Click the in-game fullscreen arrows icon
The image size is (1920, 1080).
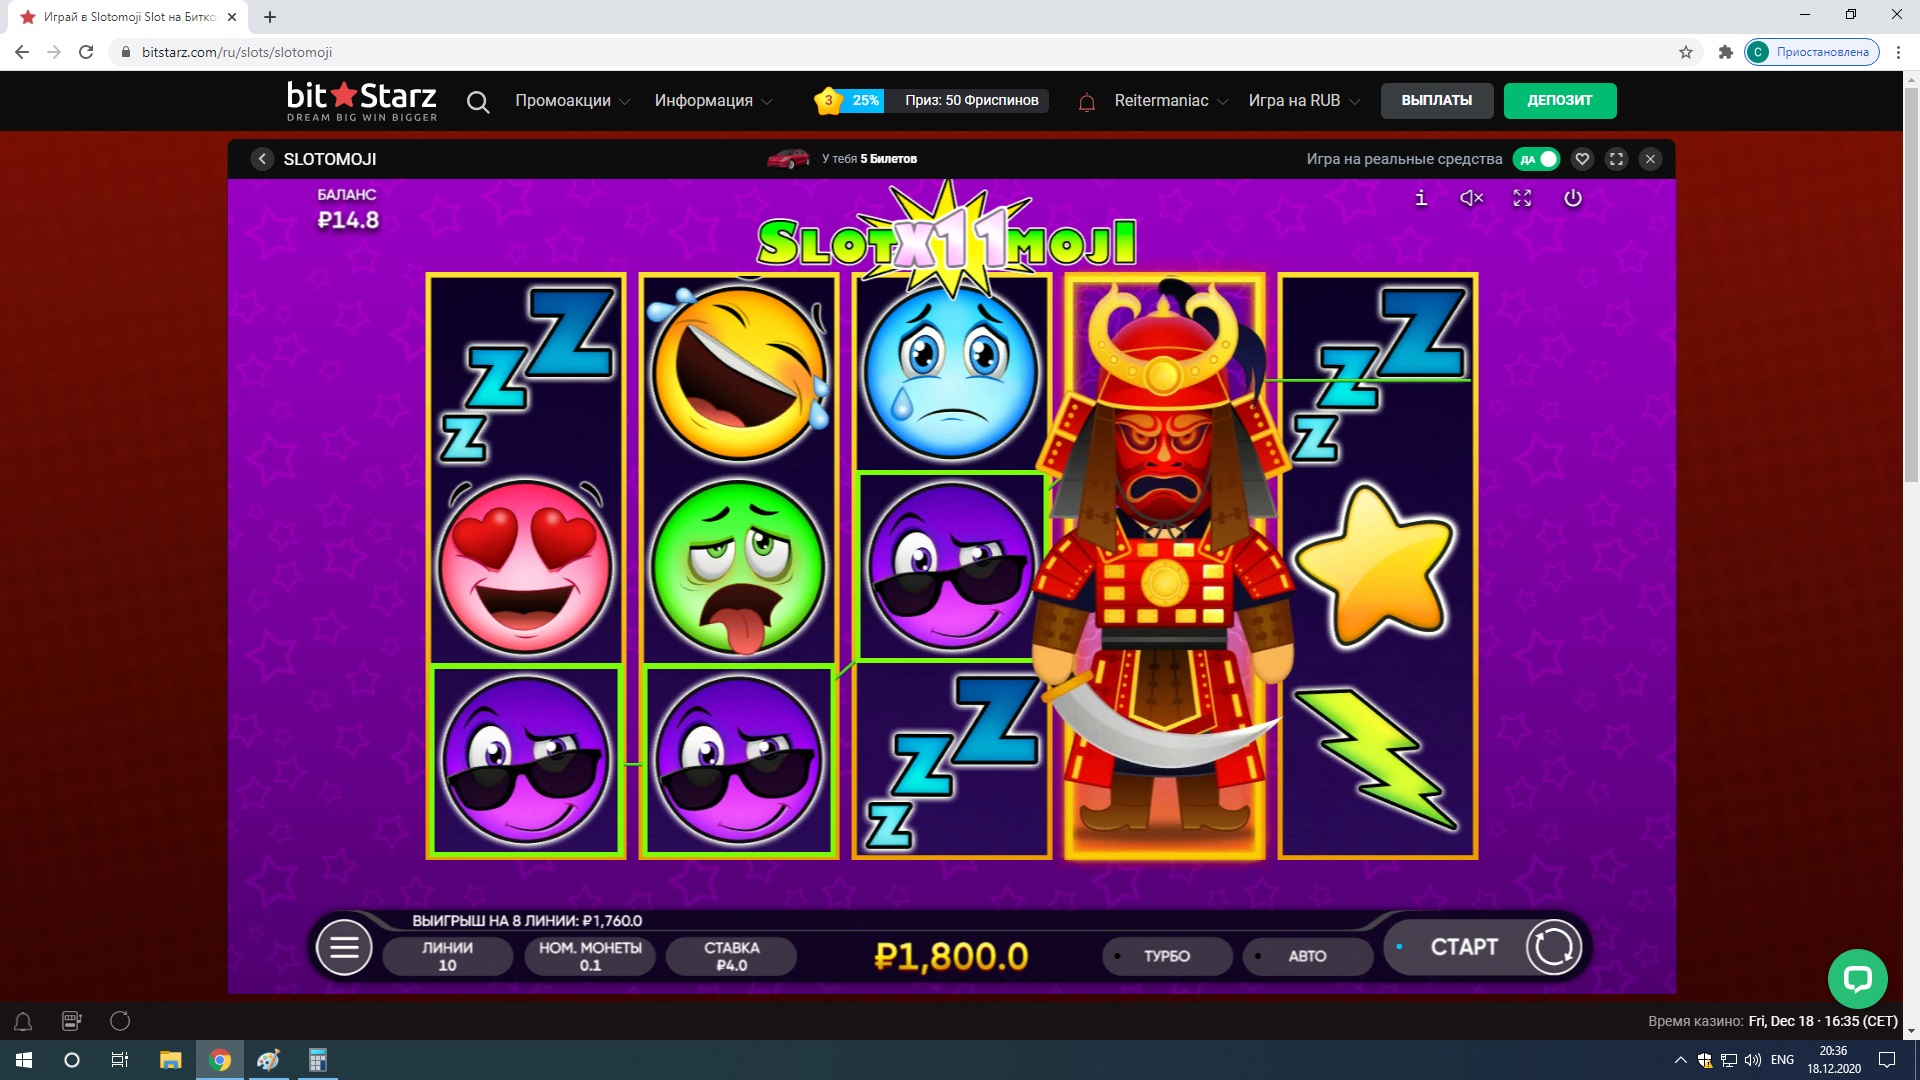click(x=1522, y=198)
